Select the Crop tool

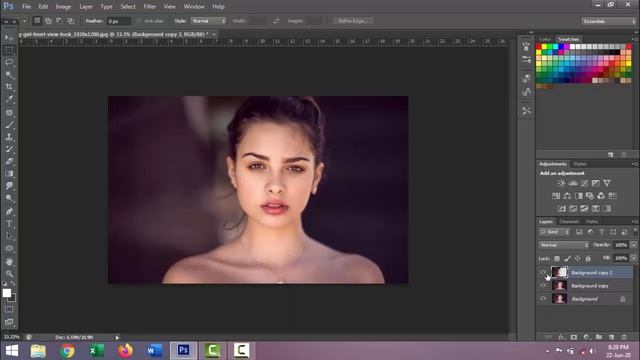9,87
